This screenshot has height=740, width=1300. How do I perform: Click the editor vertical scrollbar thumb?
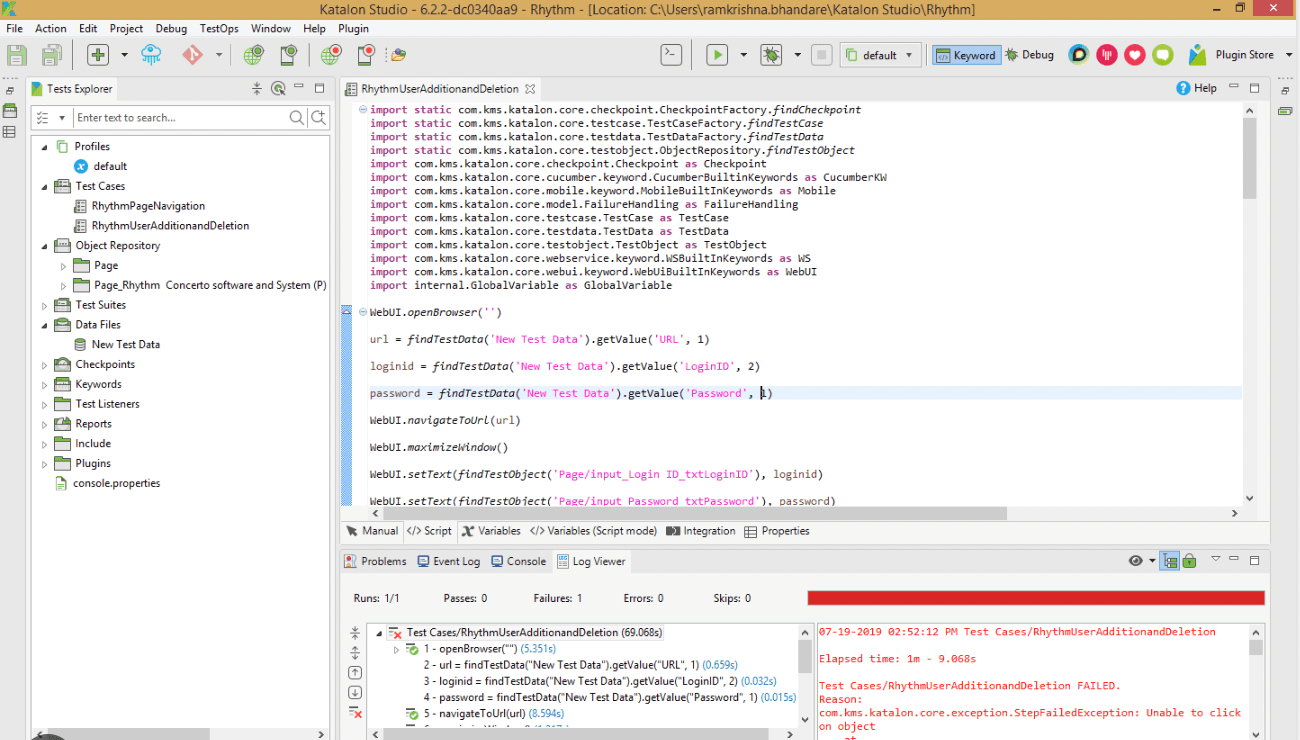pyautogui.click(x=1249, y=158)
